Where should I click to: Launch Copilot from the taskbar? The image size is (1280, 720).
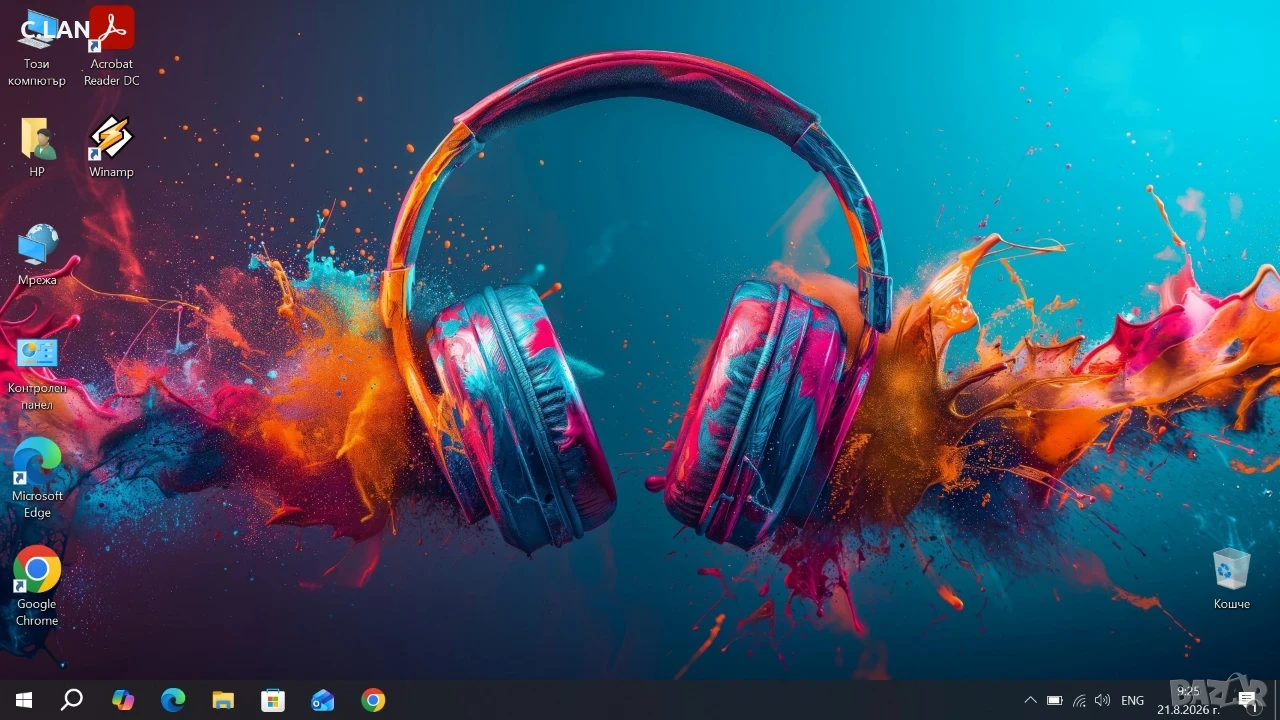coord(123,700)
